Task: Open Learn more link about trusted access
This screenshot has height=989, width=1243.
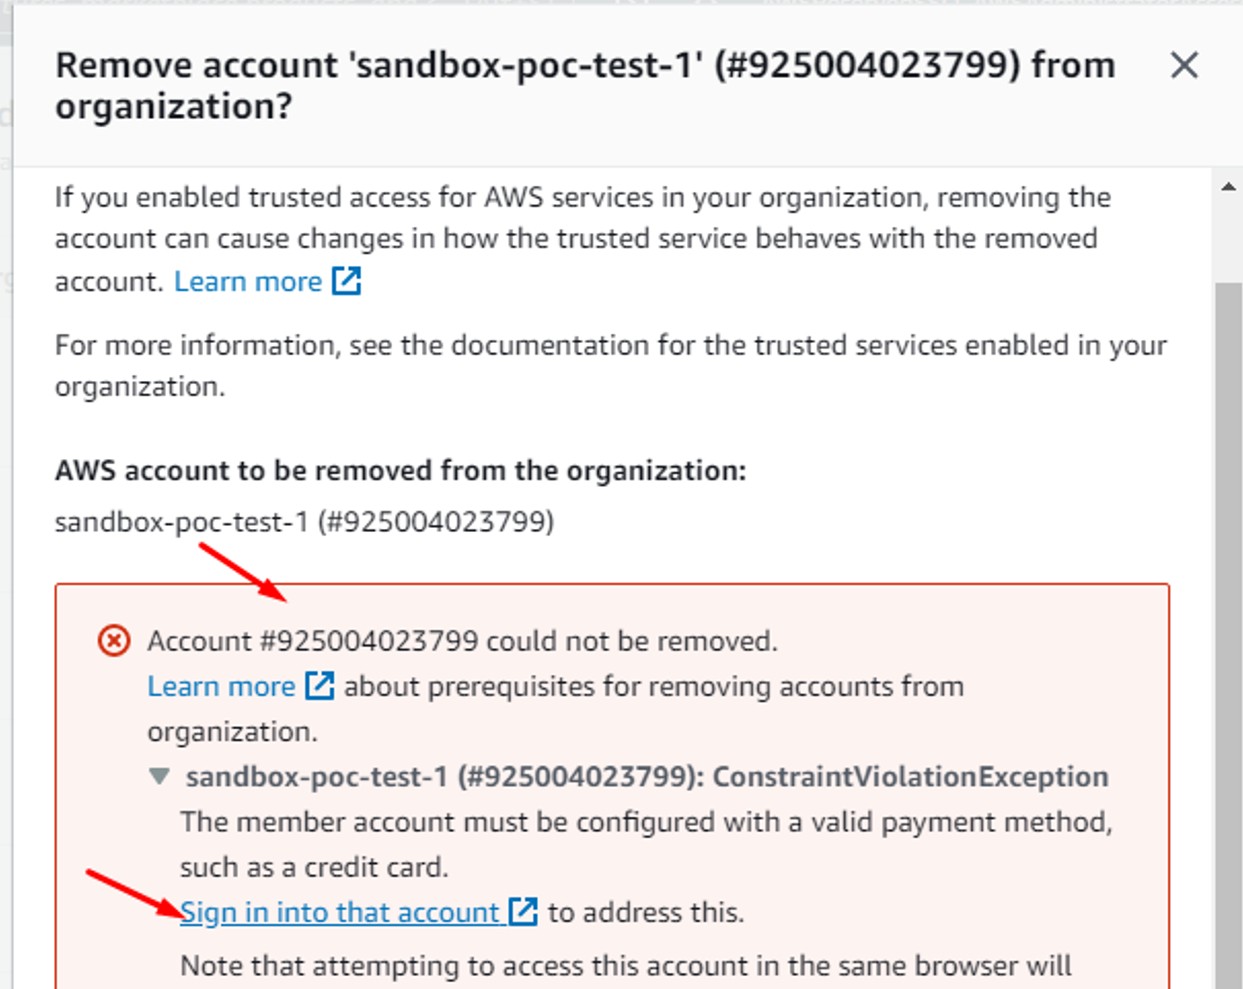Action: [248, 282]
